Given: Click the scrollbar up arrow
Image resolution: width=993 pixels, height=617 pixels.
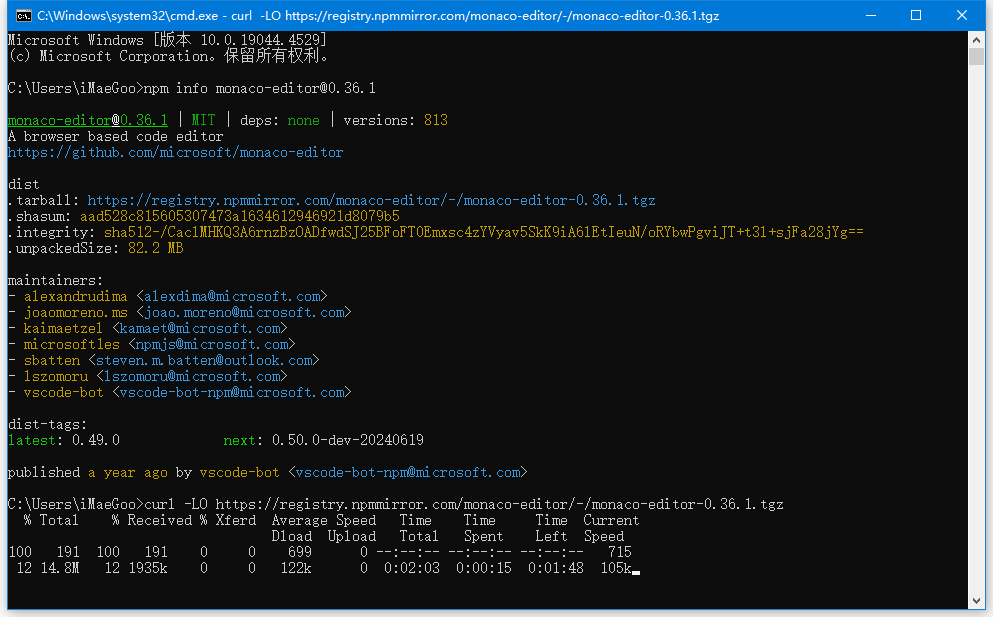Looking at the screenshot, I should pyautogui.click(x=976, y=40).
